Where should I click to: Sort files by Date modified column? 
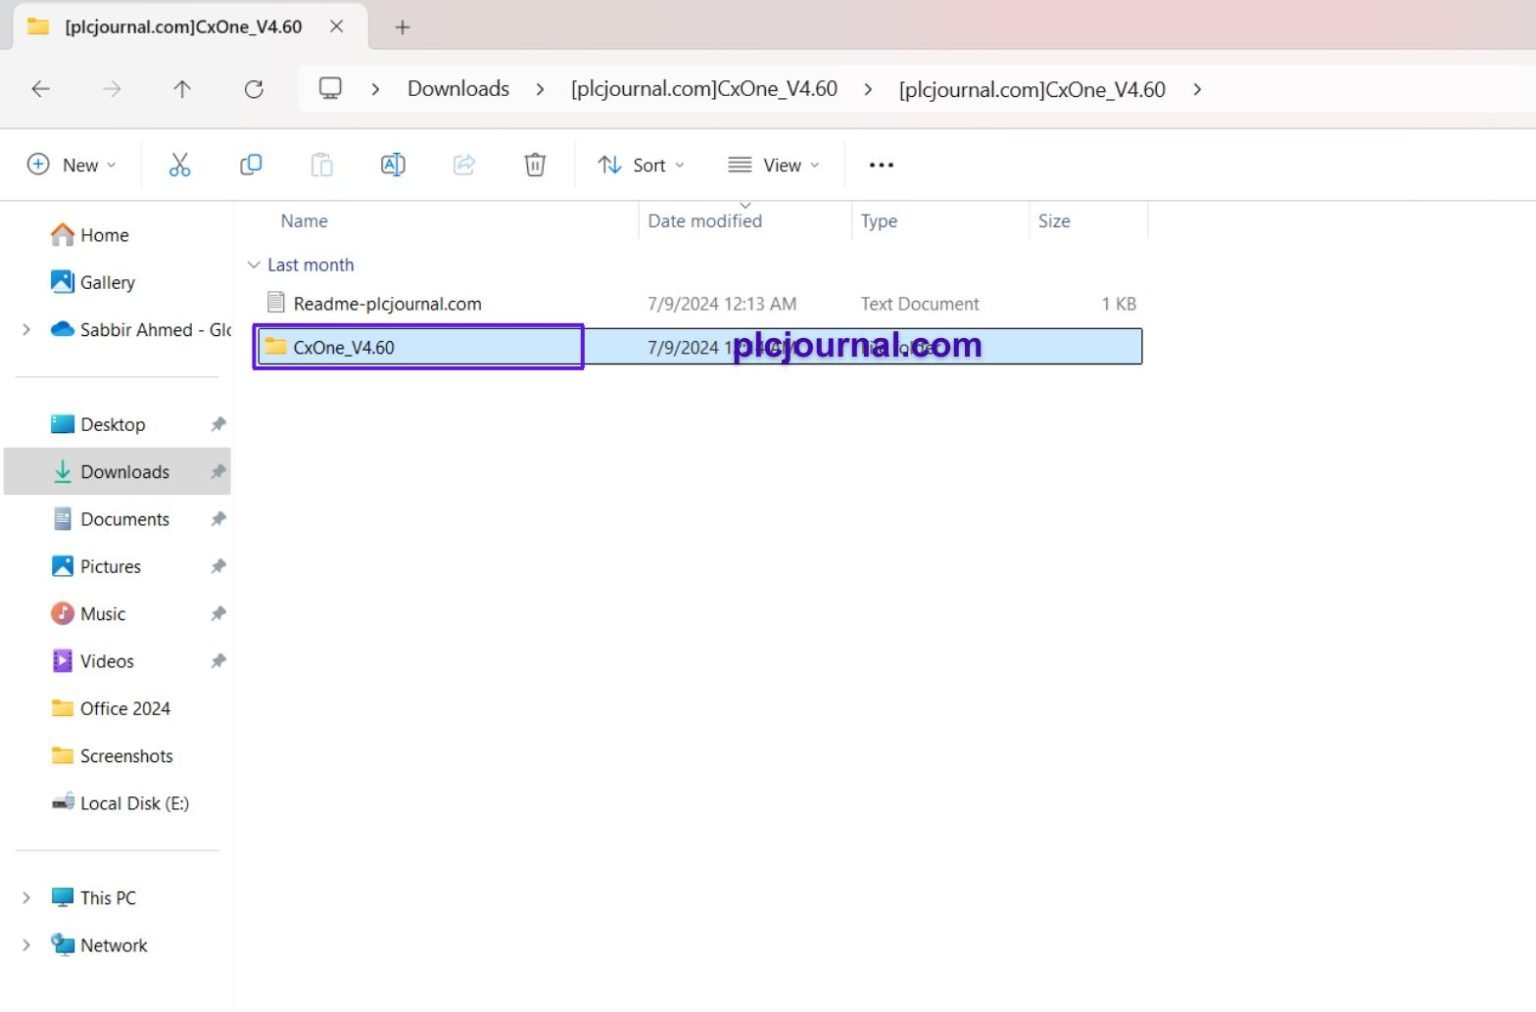click(704, 220)
